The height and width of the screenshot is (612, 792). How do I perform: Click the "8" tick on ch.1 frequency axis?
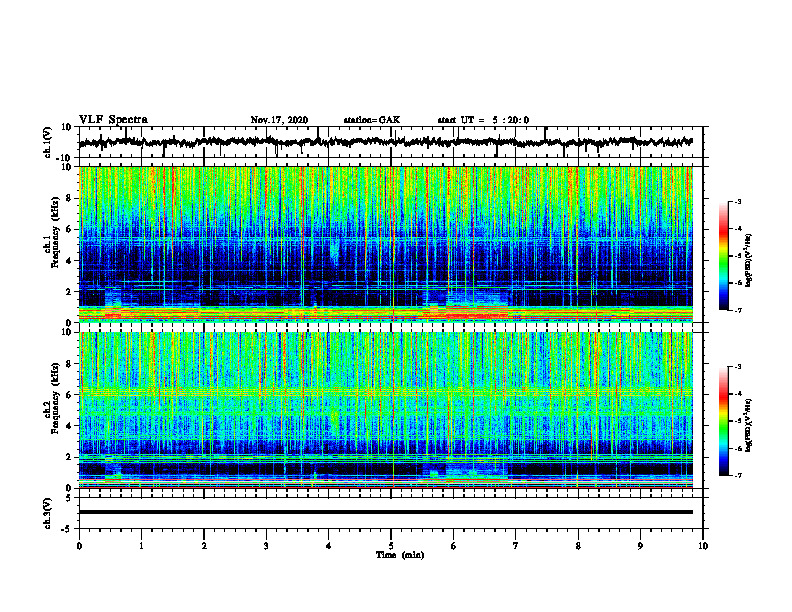coord(70,198)
